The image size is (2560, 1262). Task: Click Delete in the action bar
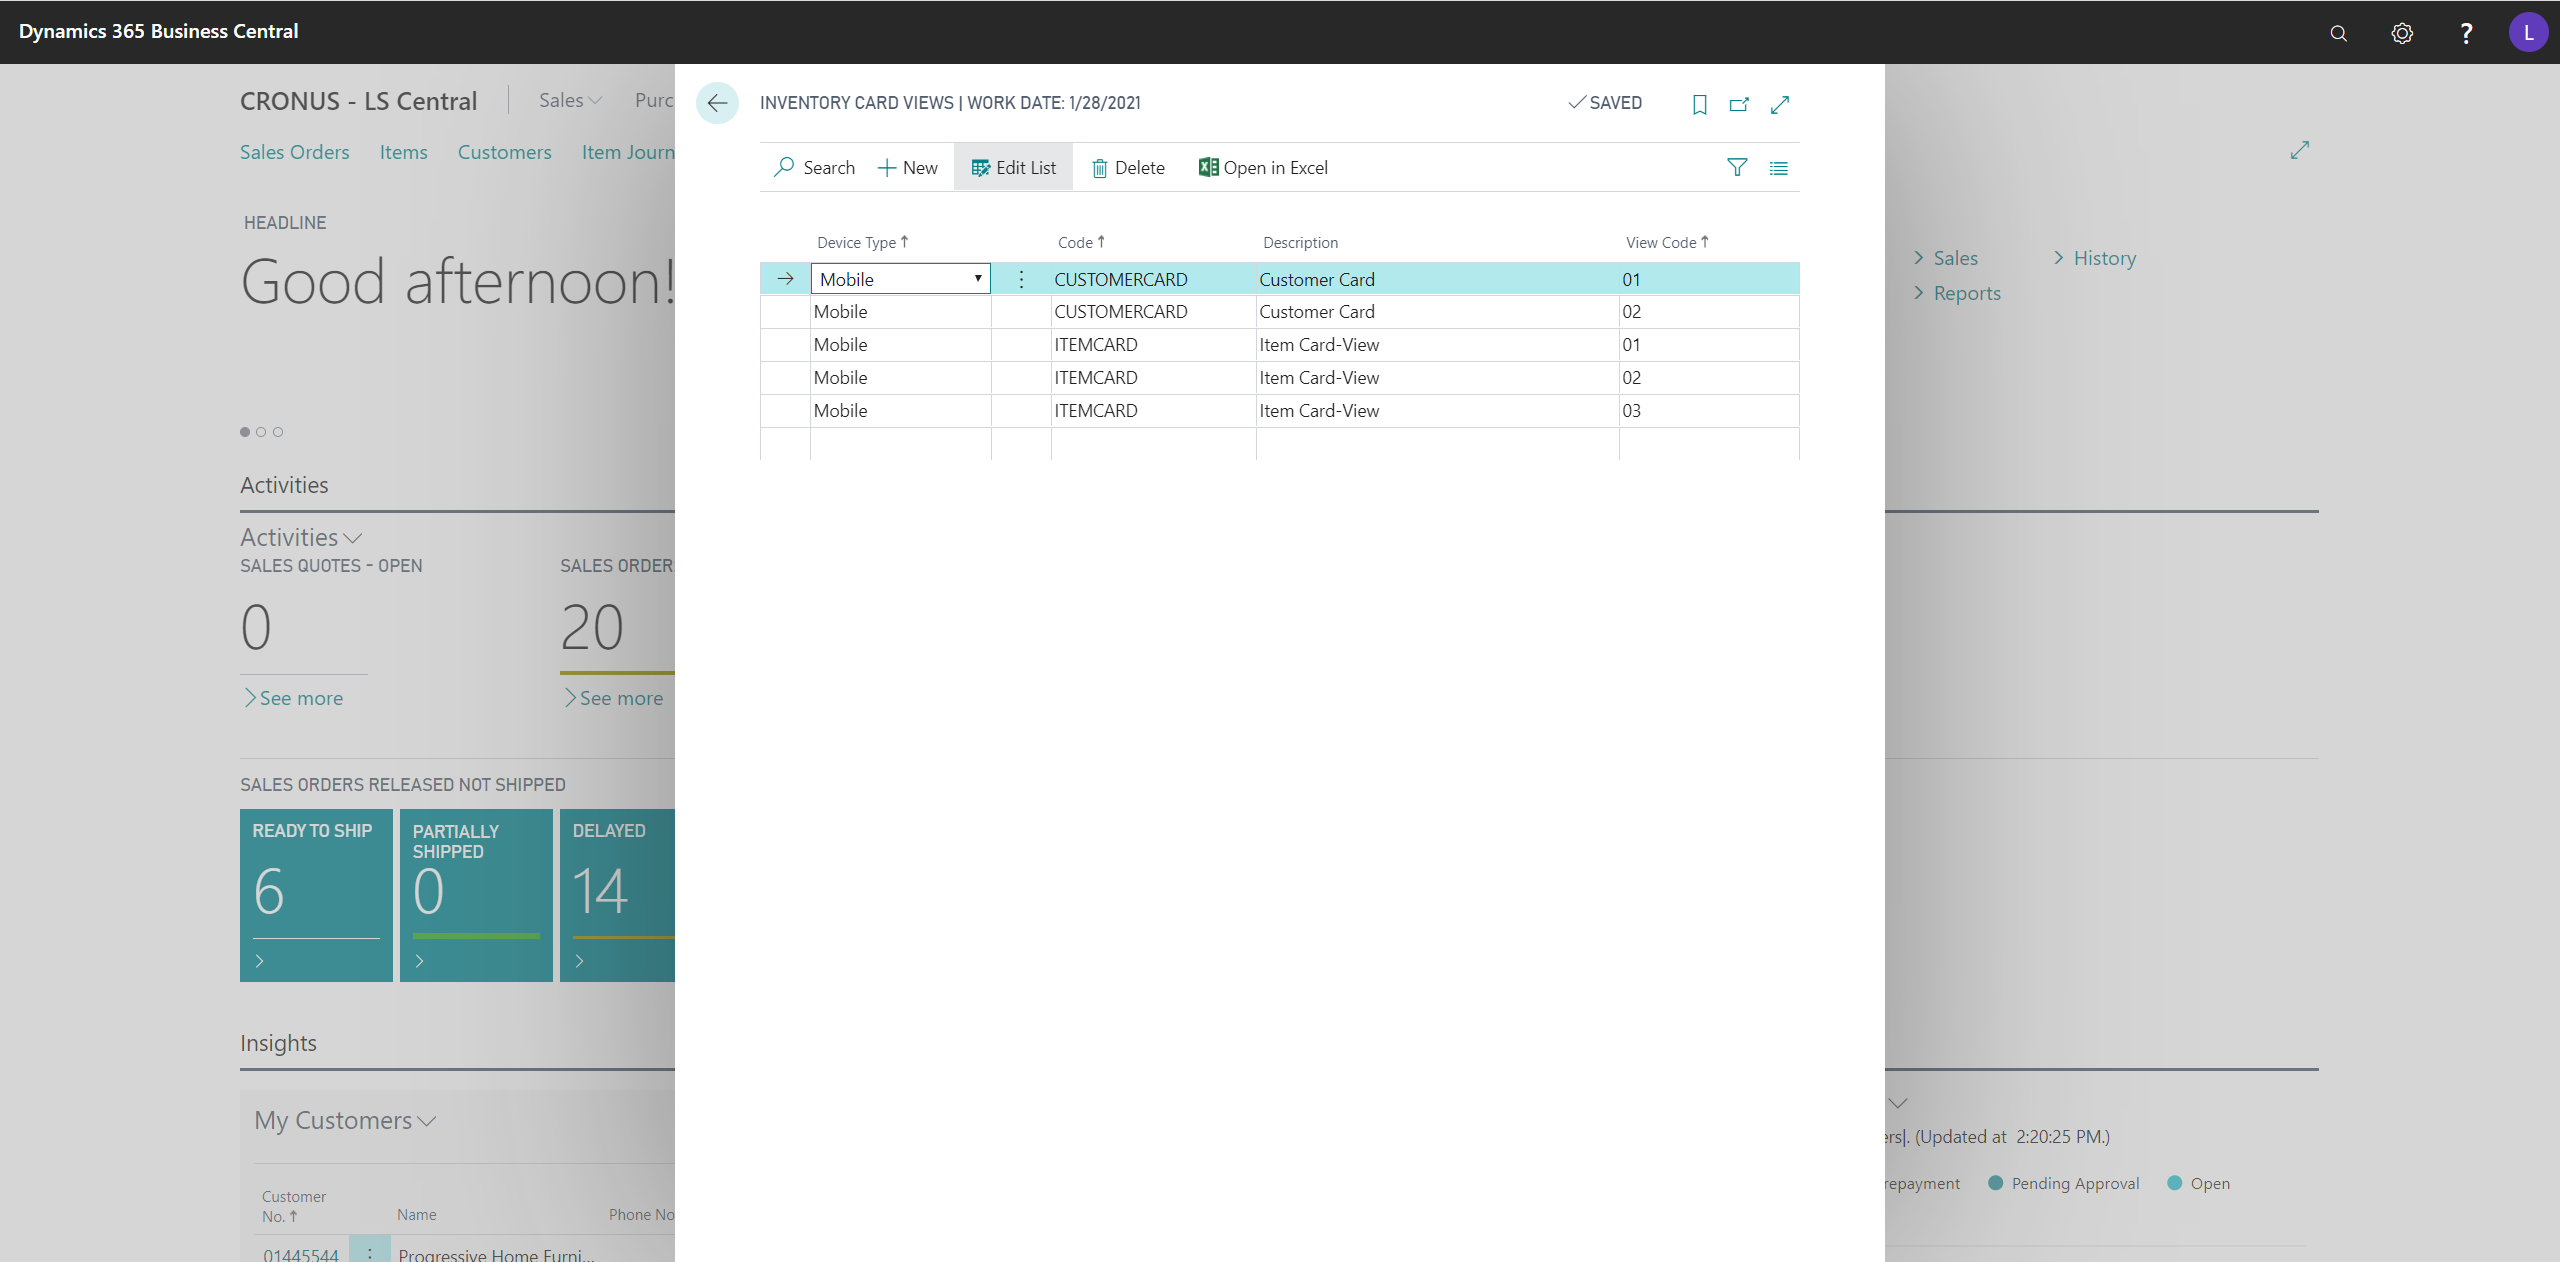[1128, 168]
